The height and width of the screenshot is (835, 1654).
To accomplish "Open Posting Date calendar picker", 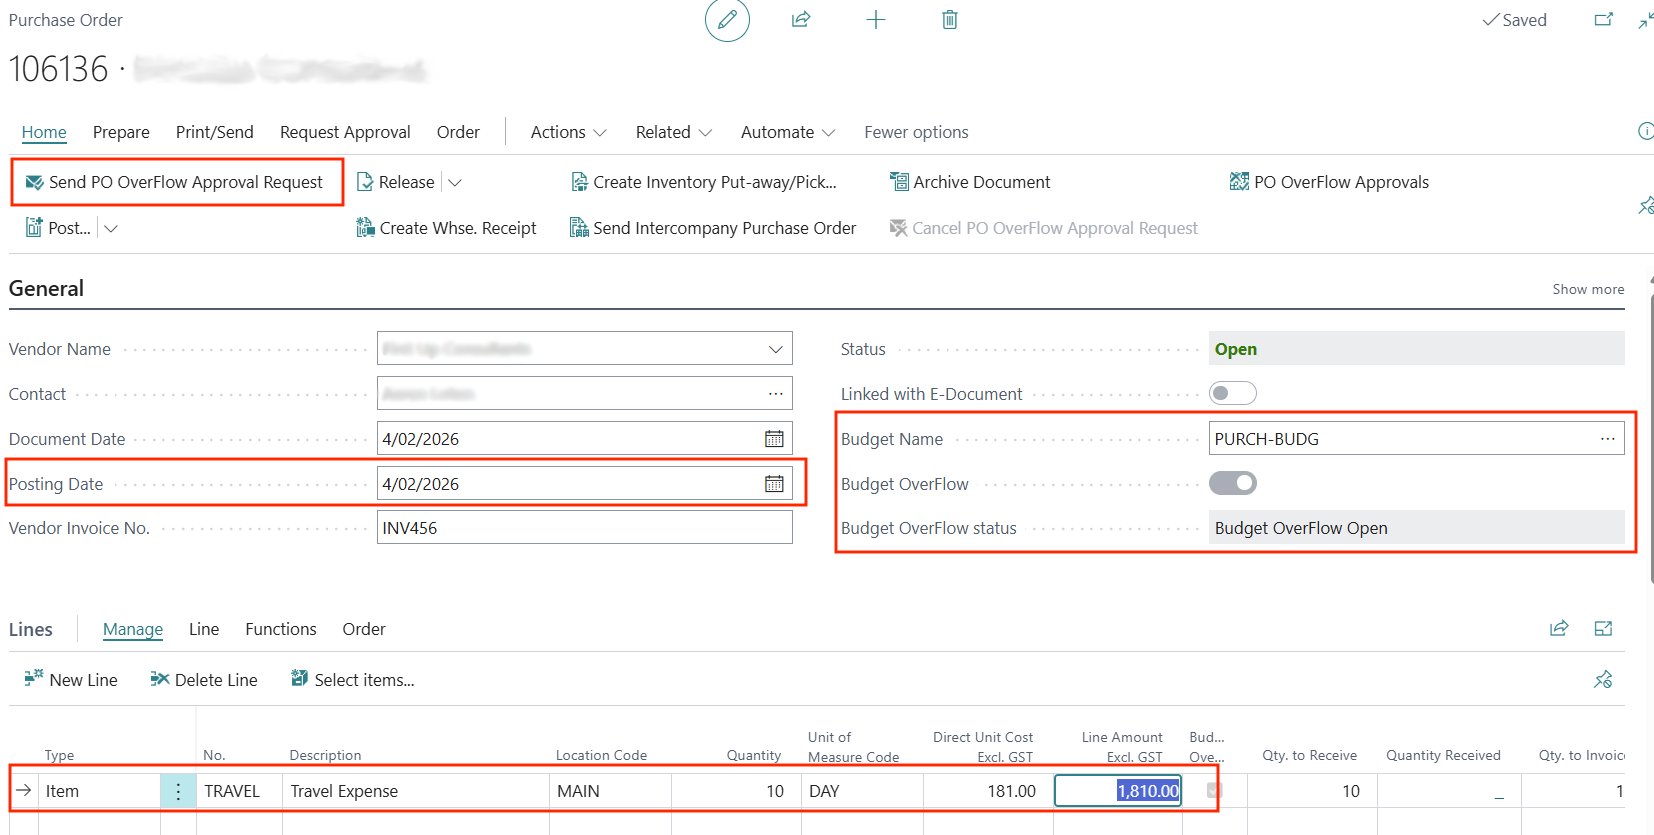I will [774, 484].
